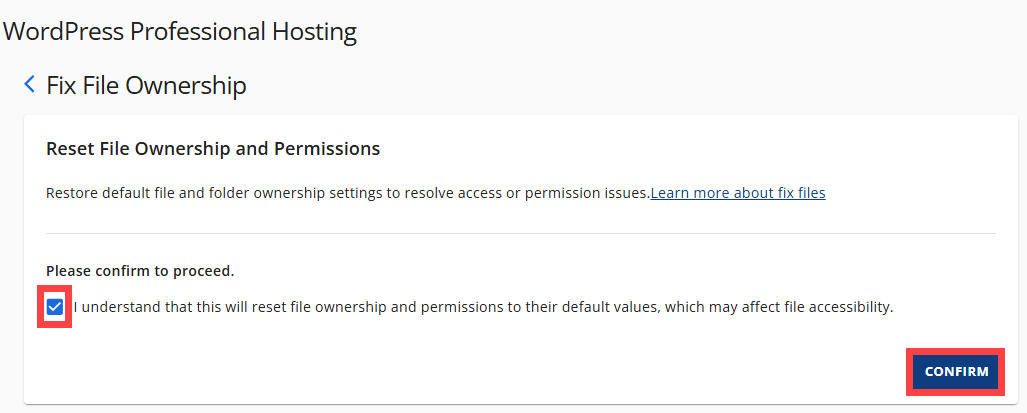The width and height of the screenshot is (1027, 413).
Task: Uncheck the reset acknowledgment checkbox
Action: [x=55, y=307]
